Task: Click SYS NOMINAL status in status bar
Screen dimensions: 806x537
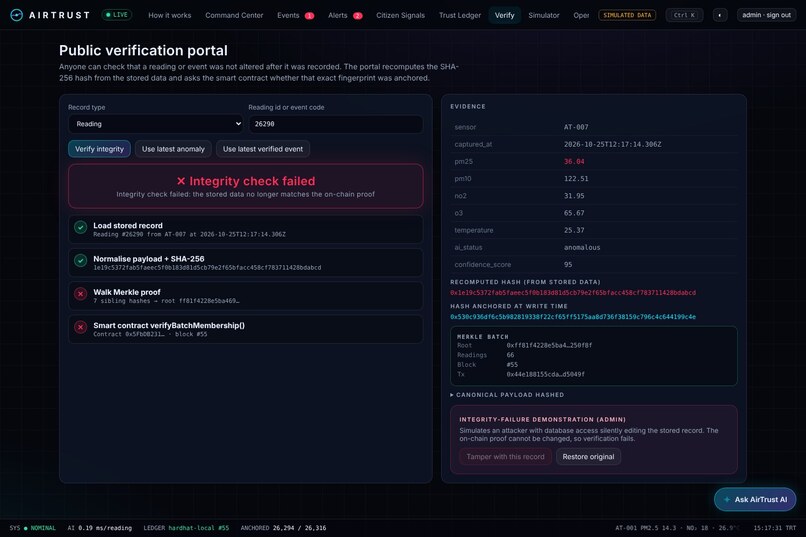Action: (32, 528)
